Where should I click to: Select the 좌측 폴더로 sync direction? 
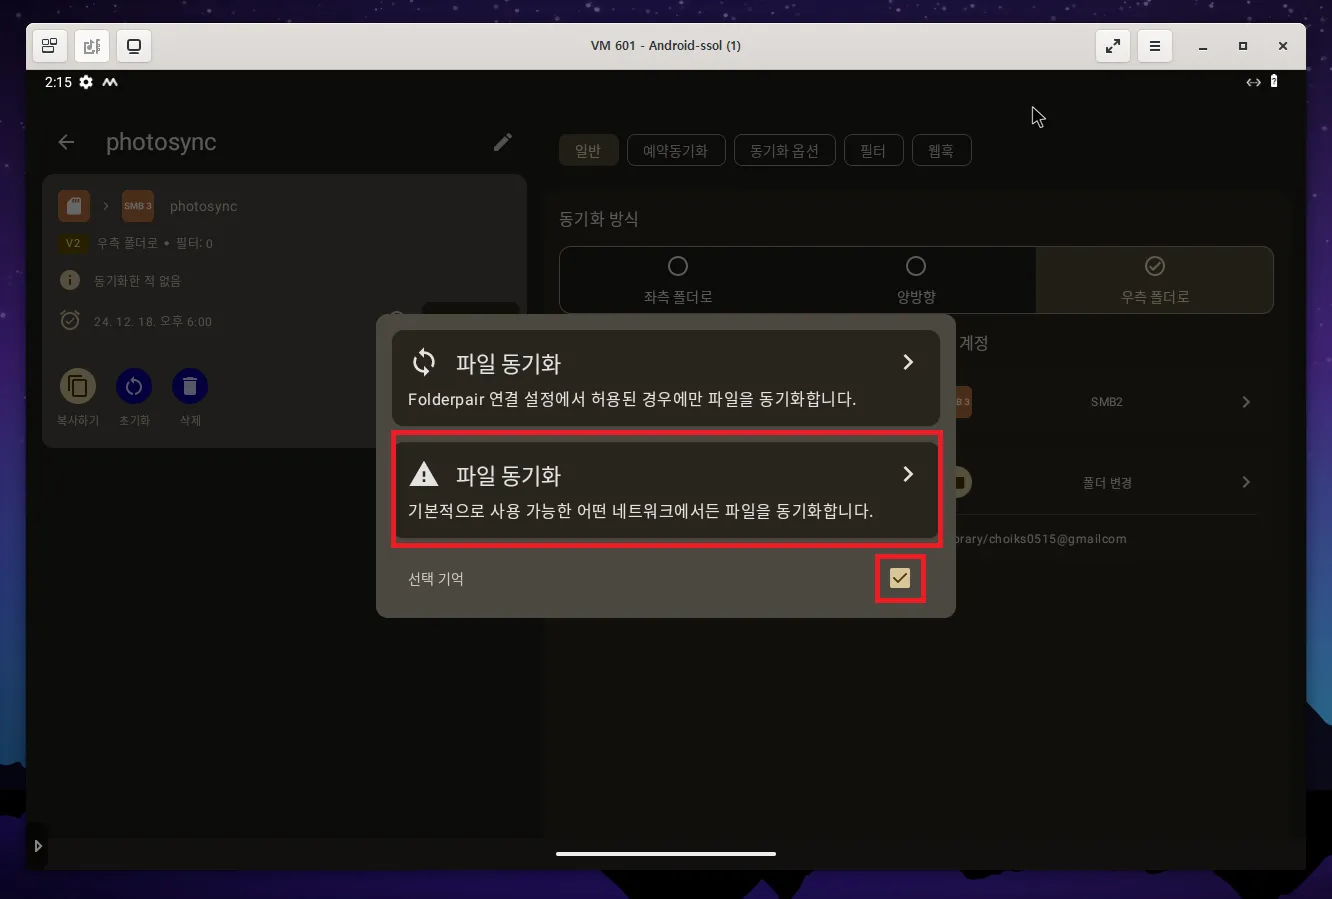[x=678, y=280]
